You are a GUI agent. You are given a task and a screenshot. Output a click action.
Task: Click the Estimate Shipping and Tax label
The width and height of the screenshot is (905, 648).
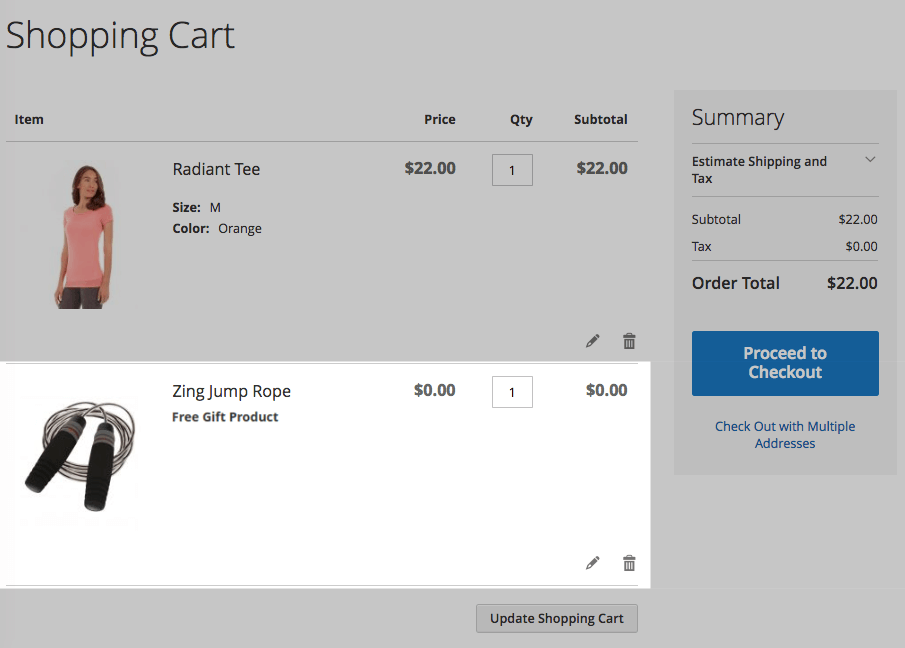(x=759, y=169)
